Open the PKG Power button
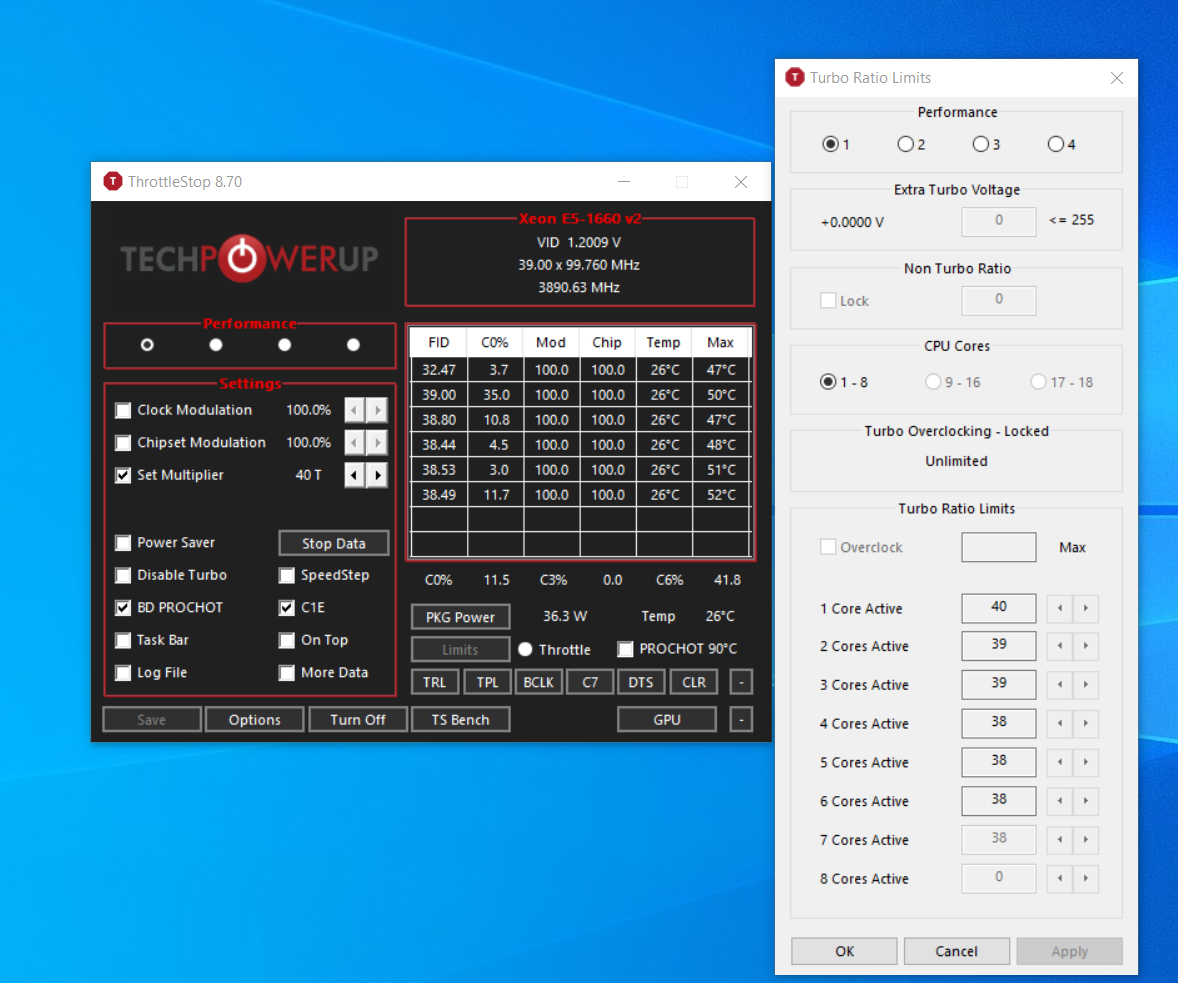The image size is (1178, 983). click(x=461, y=617)
